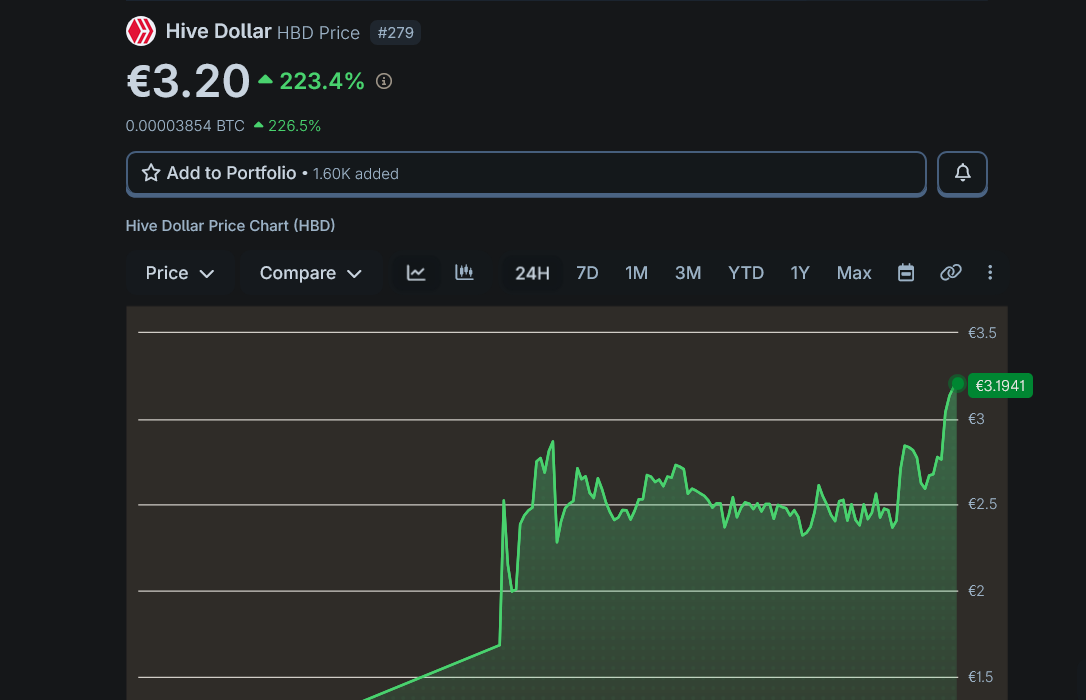
Task: Switch to line chart view
Action: pos(416,273)
